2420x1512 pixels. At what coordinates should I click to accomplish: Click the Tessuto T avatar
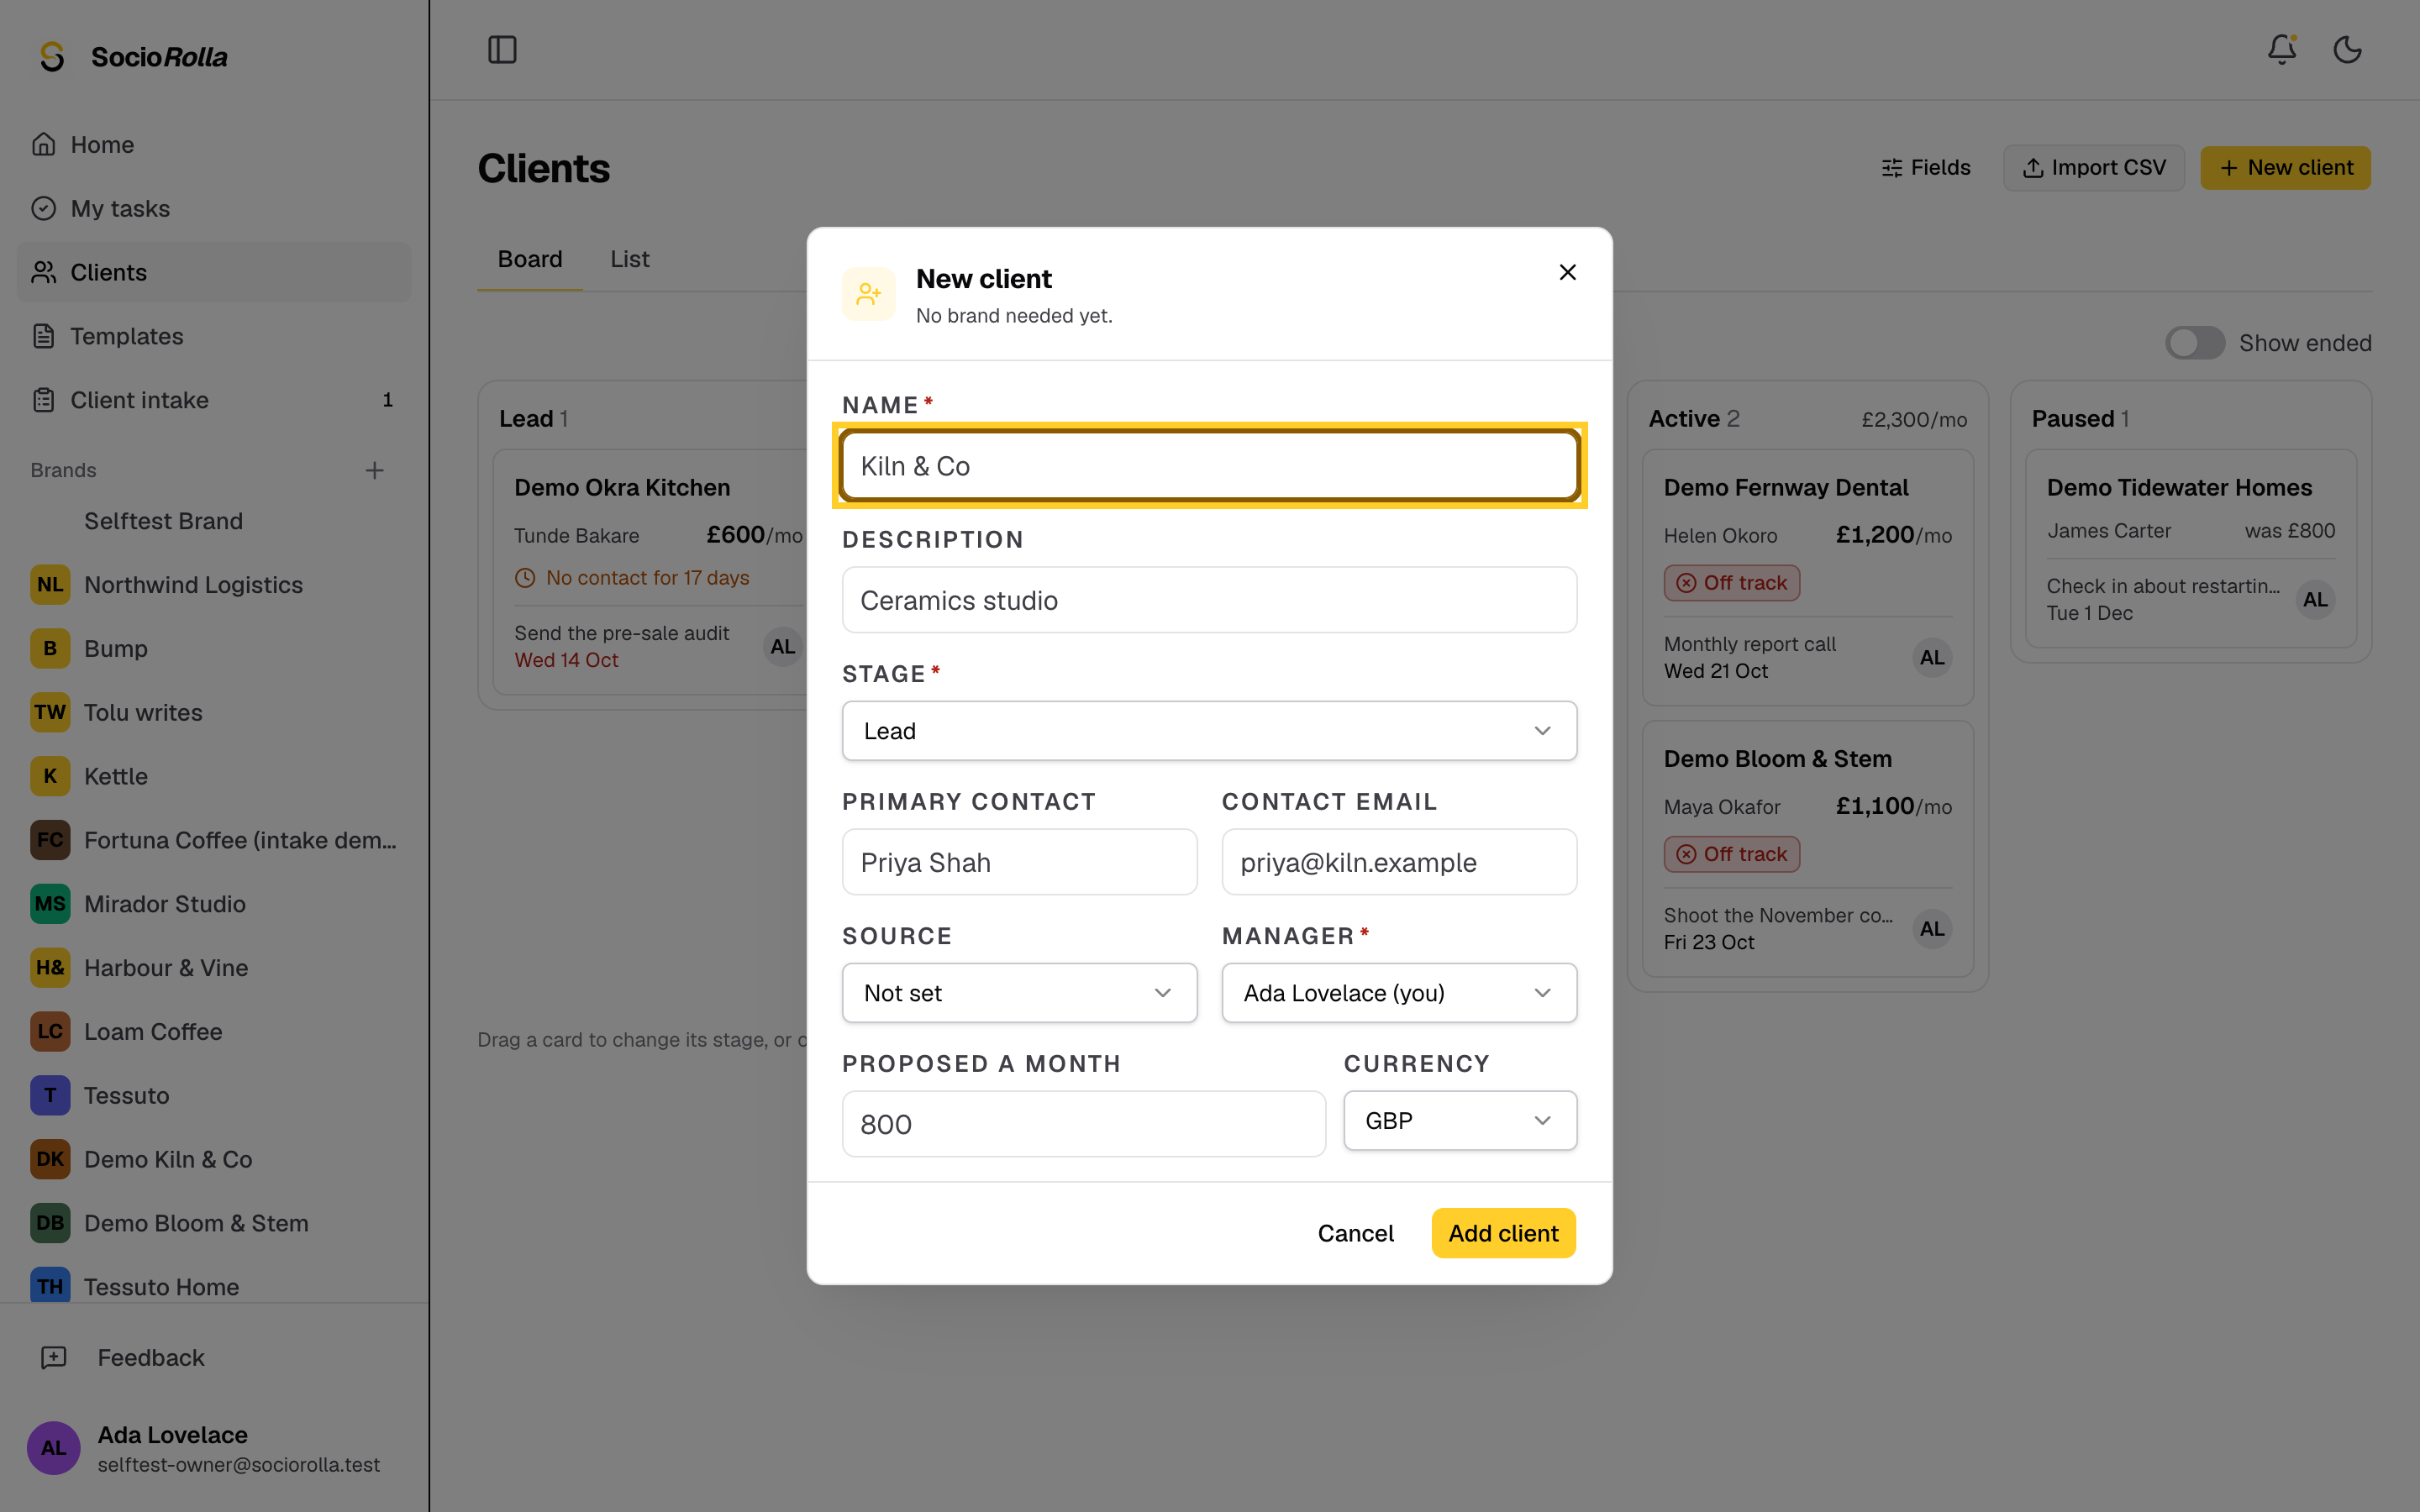tap(50, 1096)
